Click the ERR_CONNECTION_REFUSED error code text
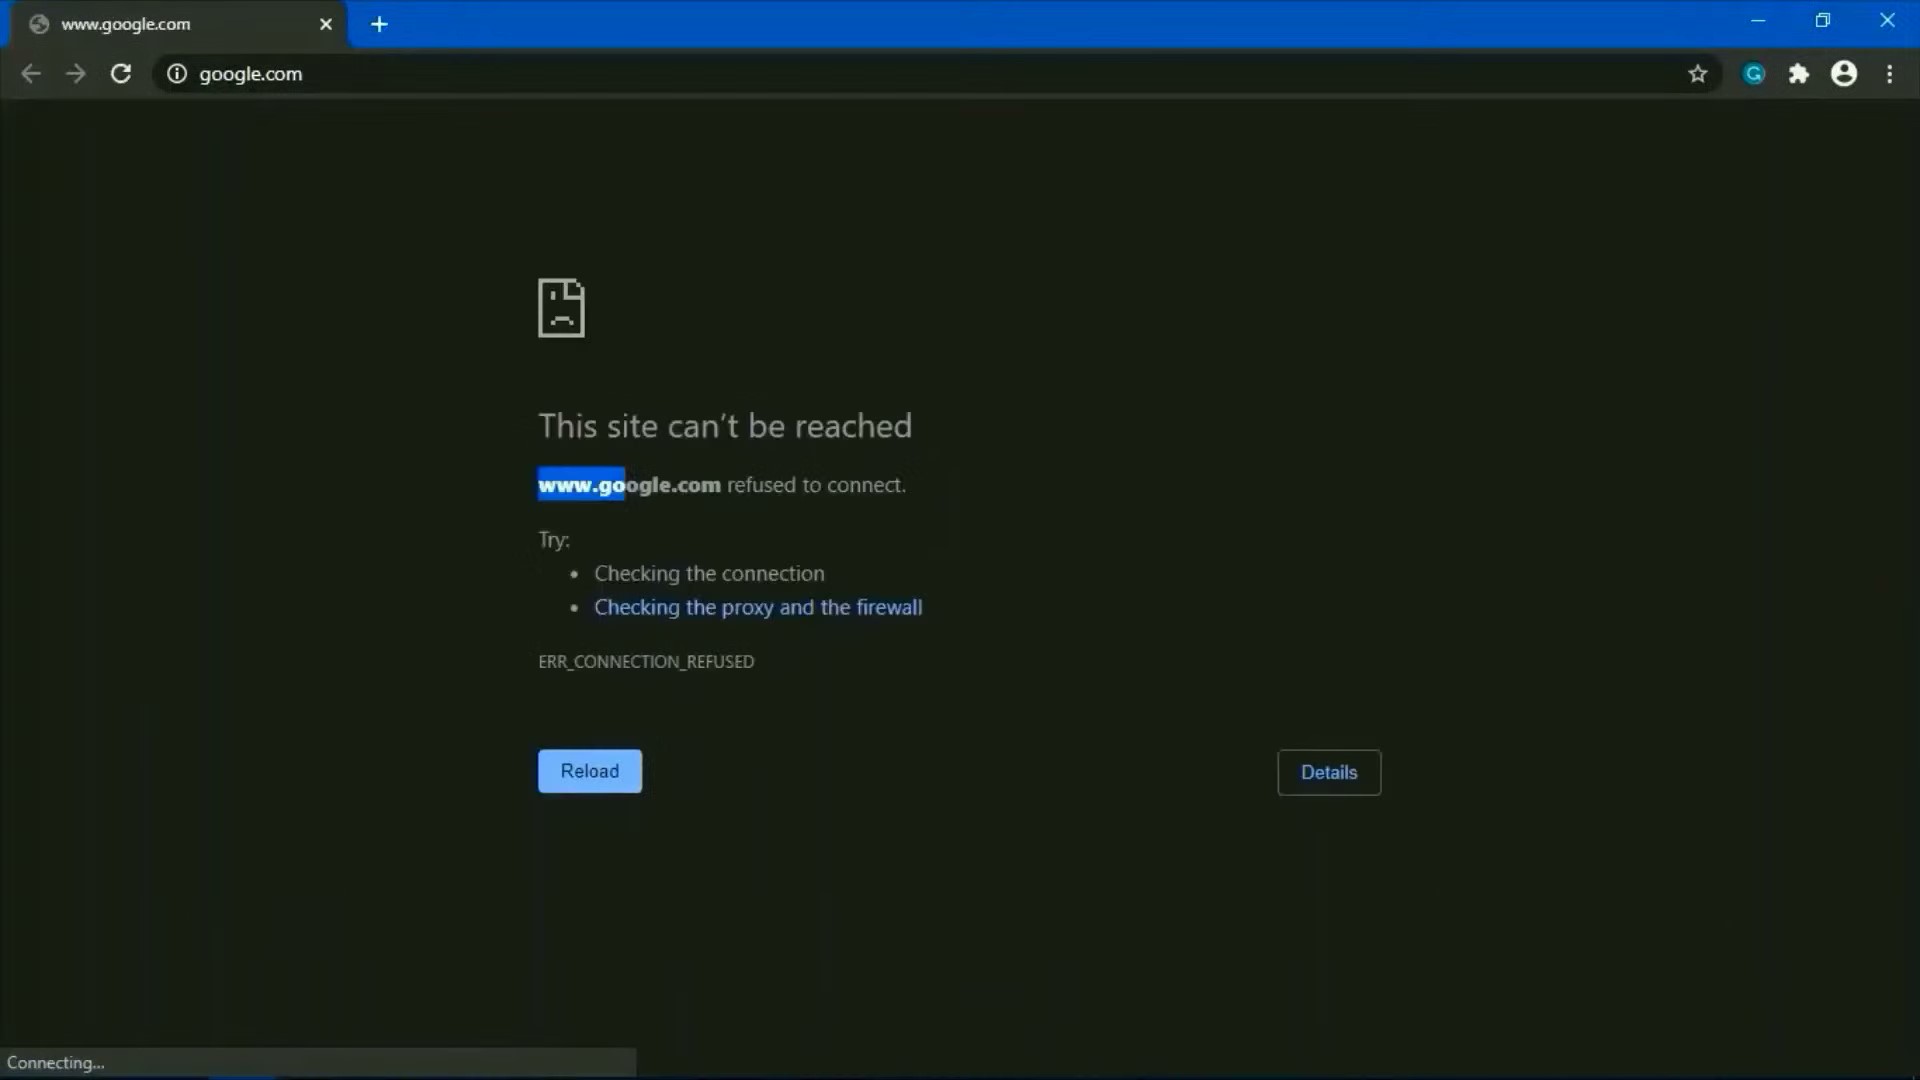Viewport: 1920px width, 1080px height. point(646,662)
